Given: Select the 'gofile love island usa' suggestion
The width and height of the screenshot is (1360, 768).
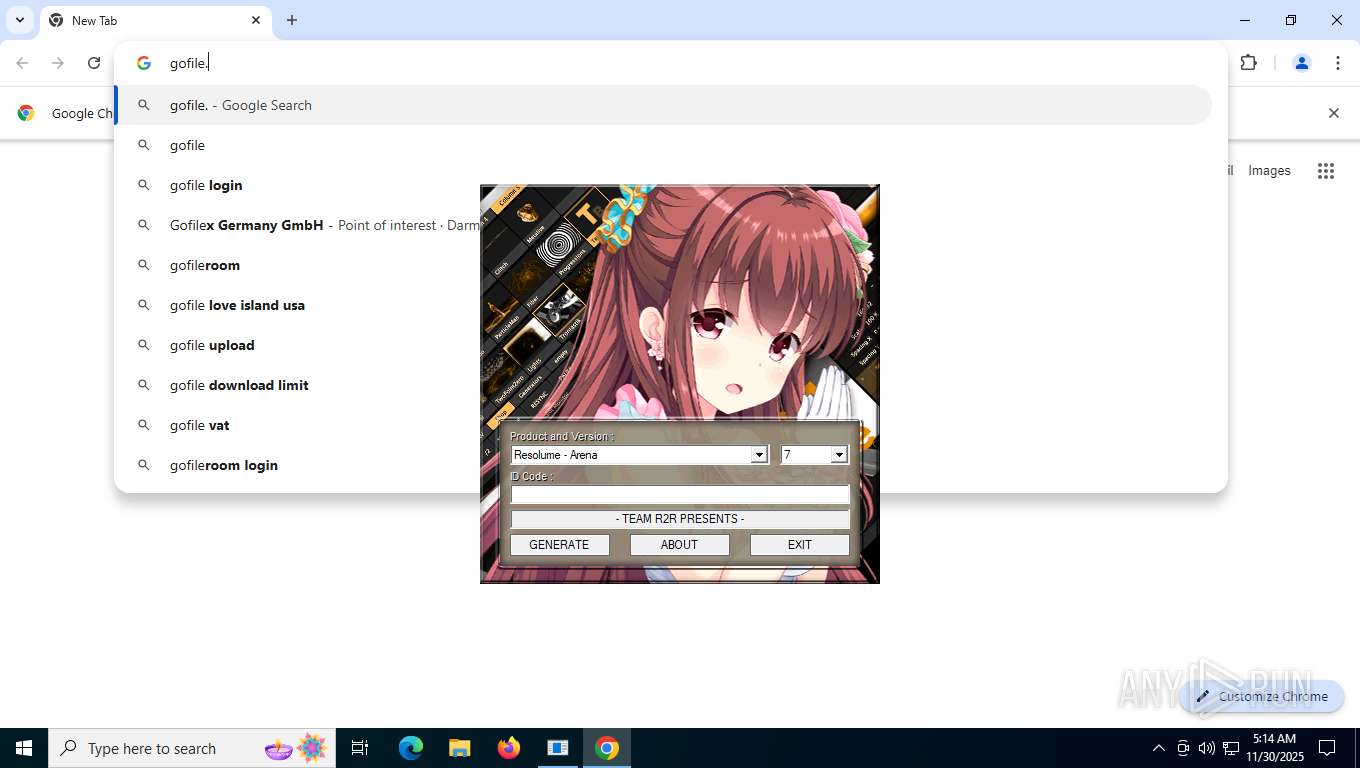Looking at the screenshot, I should click(664, 305).
